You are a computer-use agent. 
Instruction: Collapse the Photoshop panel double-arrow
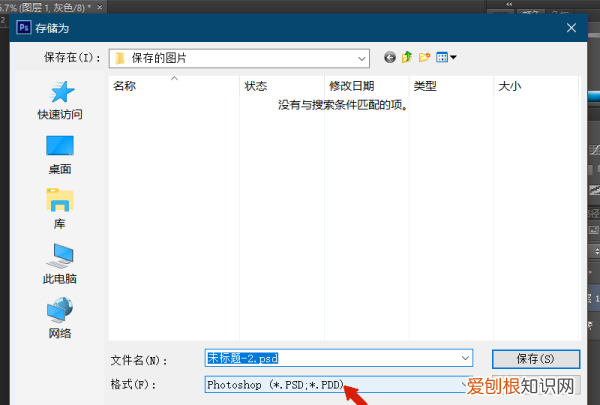(509, 4)
